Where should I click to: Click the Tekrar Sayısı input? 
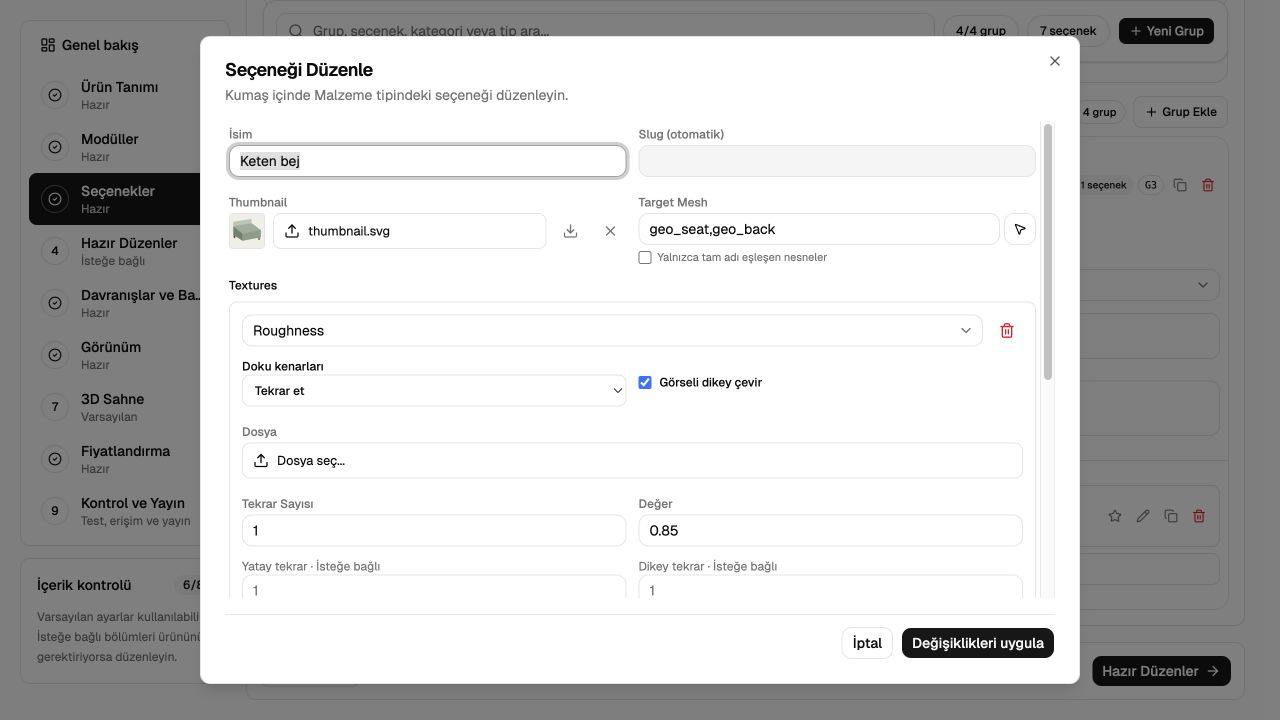point(434,531)
